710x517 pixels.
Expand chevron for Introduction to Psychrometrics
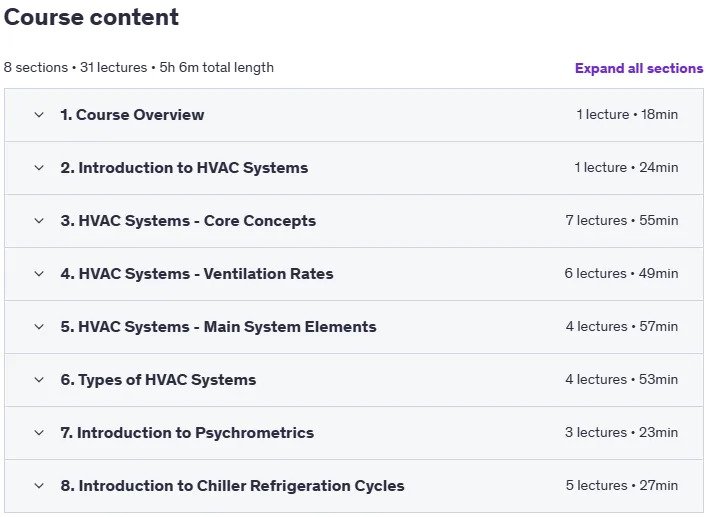tap(39, 433)
